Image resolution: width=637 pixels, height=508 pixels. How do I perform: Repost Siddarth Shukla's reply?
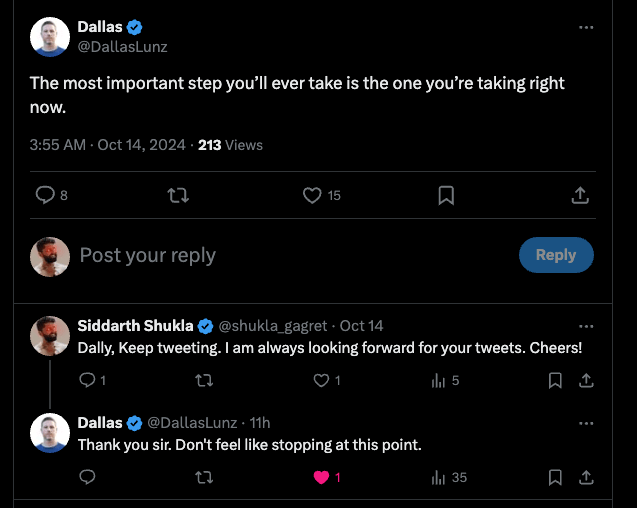tap(204, 380)
